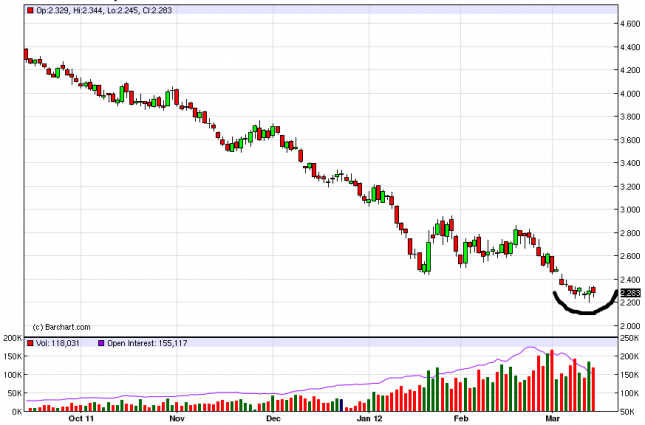
Task: Click the 2.000 price axis label
Action: pos(630,326)
